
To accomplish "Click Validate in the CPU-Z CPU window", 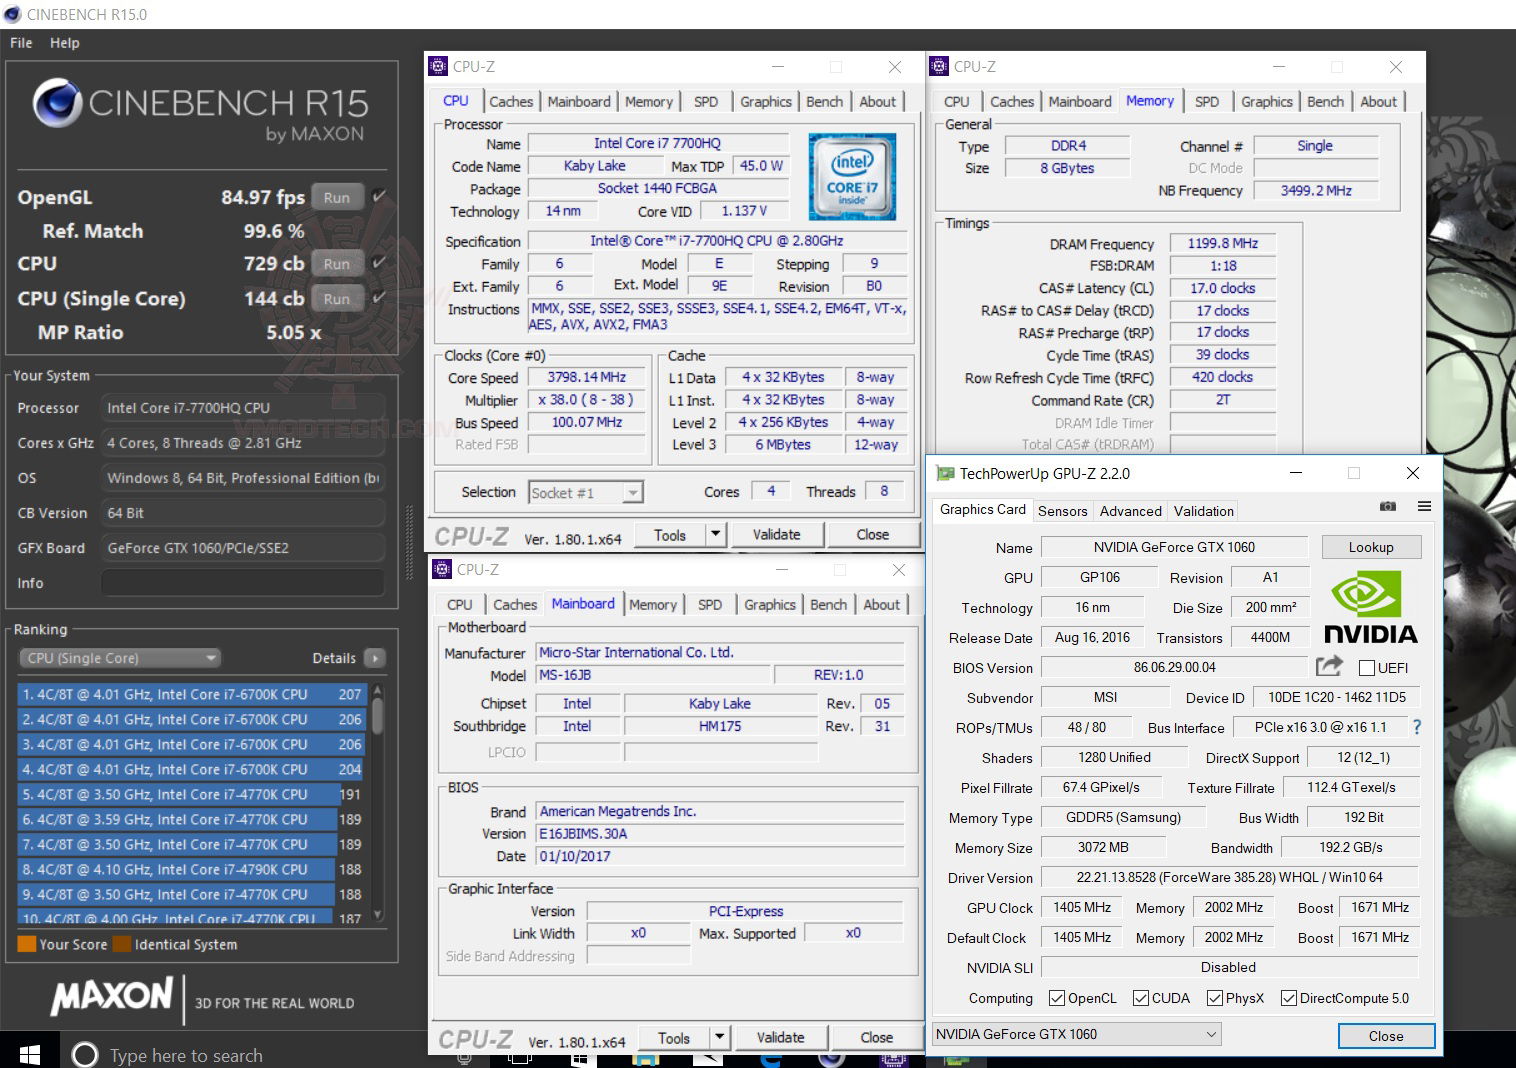I will (x=777, y=535).
